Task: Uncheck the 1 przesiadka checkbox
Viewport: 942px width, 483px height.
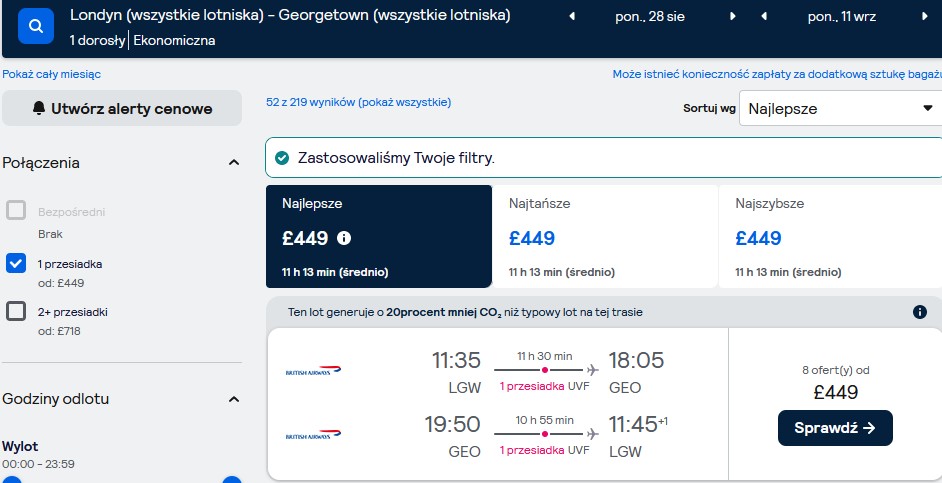Action: coord(16,263)
